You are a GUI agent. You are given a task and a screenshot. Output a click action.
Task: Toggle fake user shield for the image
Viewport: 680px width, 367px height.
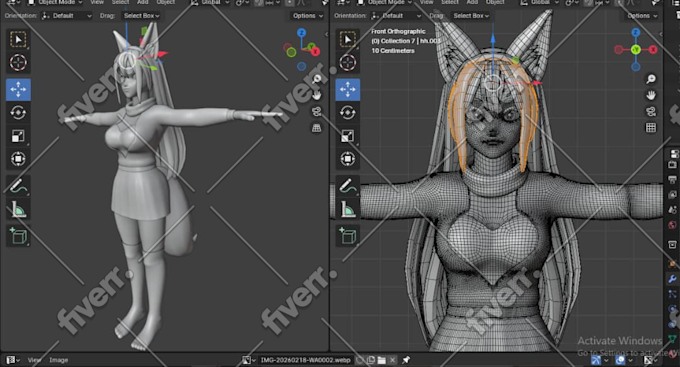(360, 360)
